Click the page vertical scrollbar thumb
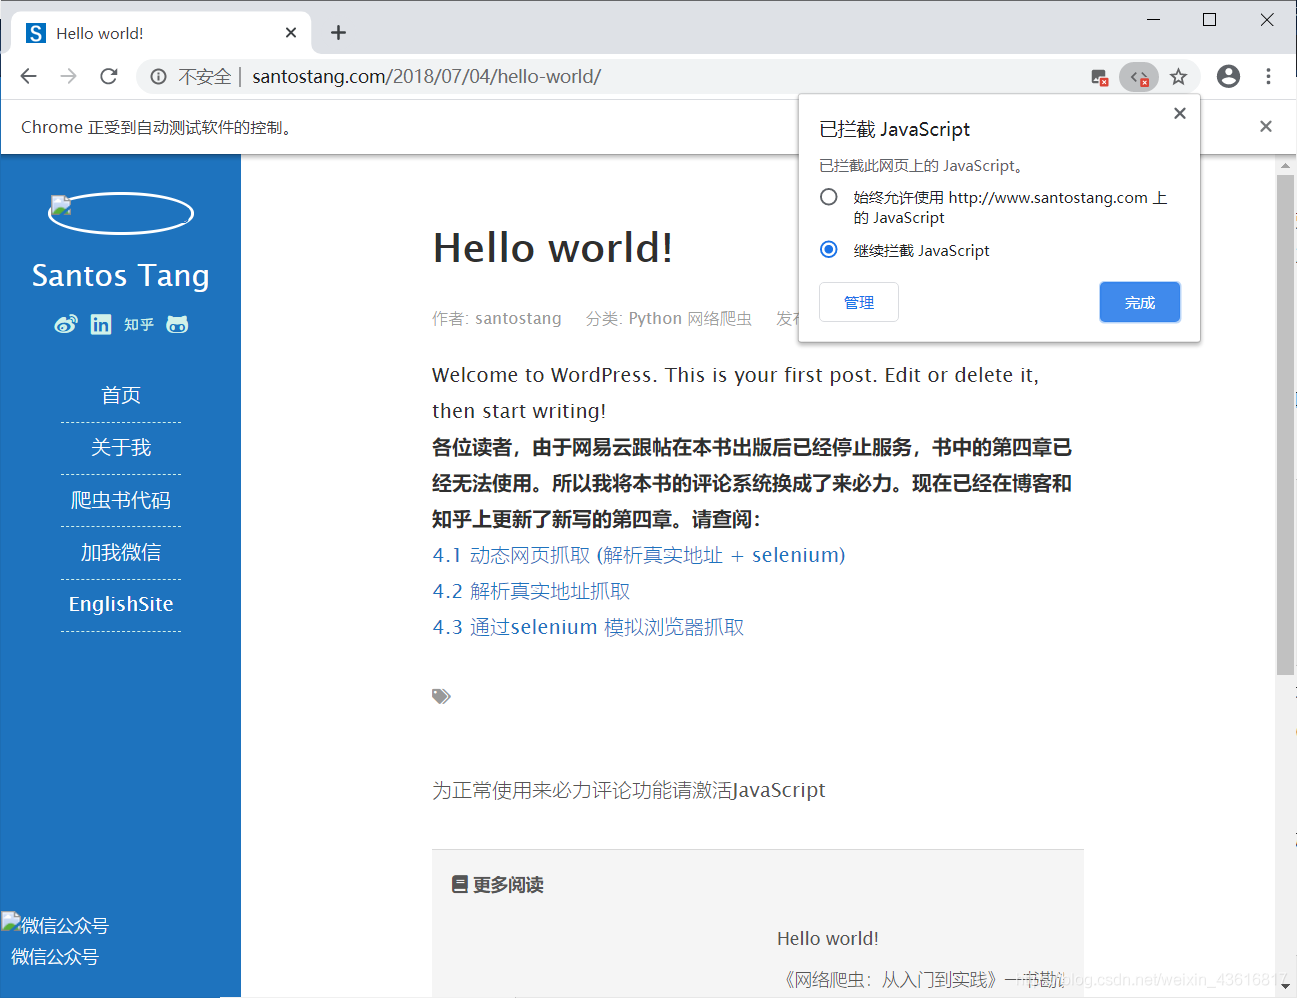1297x998 pixels. click(x=1285, y=425)
